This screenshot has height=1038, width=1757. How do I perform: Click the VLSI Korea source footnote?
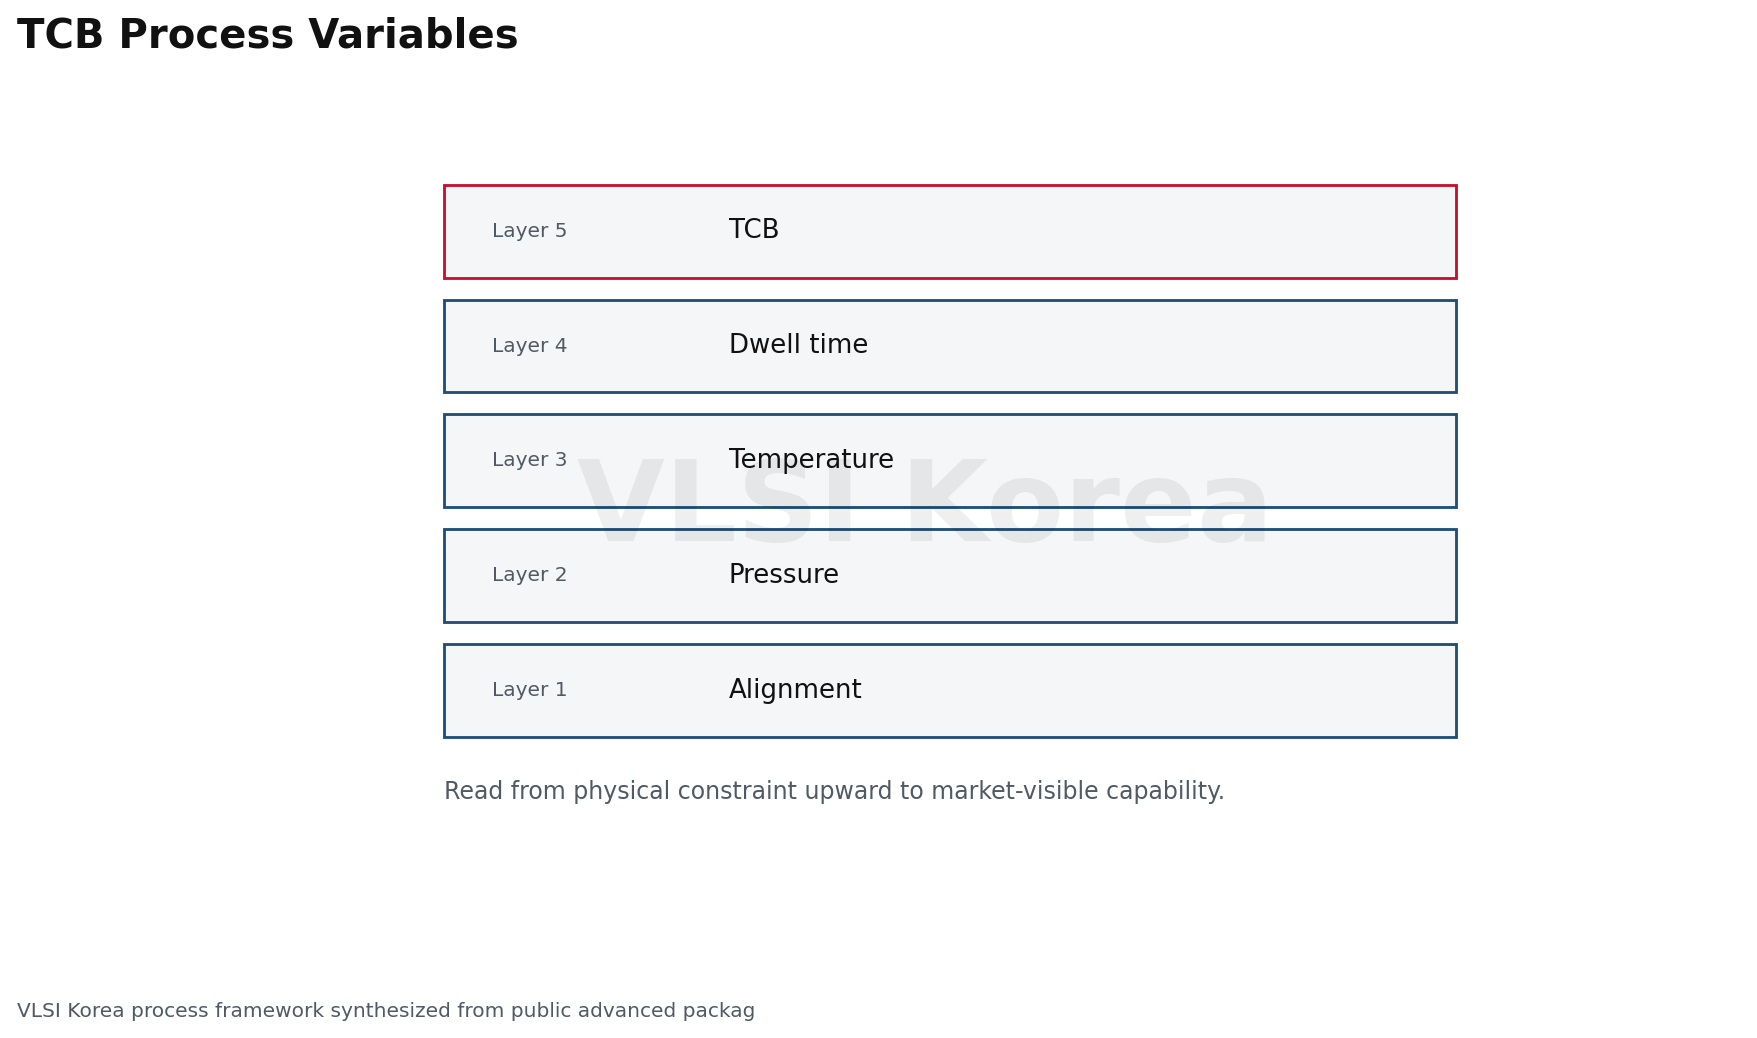click(386, 1011)
